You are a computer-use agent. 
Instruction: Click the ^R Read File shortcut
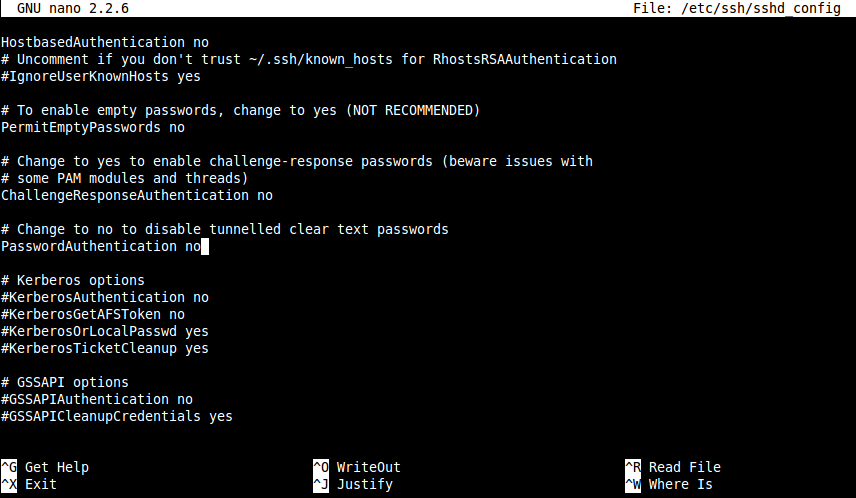673,467
